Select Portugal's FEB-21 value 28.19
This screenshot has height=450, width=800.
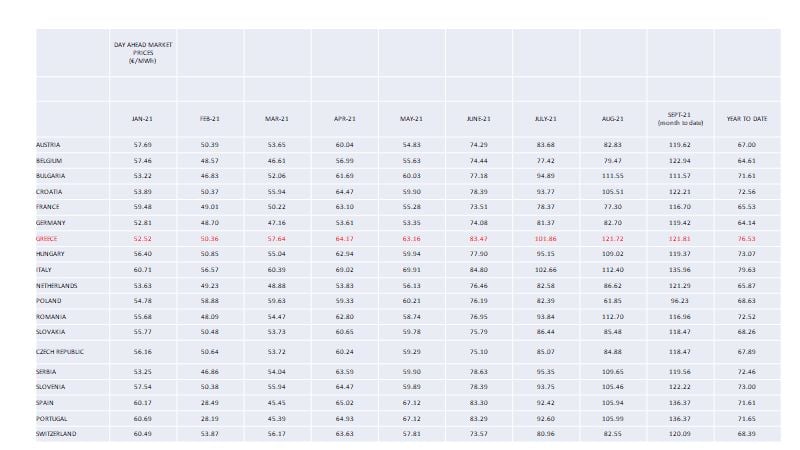[210, 419]
